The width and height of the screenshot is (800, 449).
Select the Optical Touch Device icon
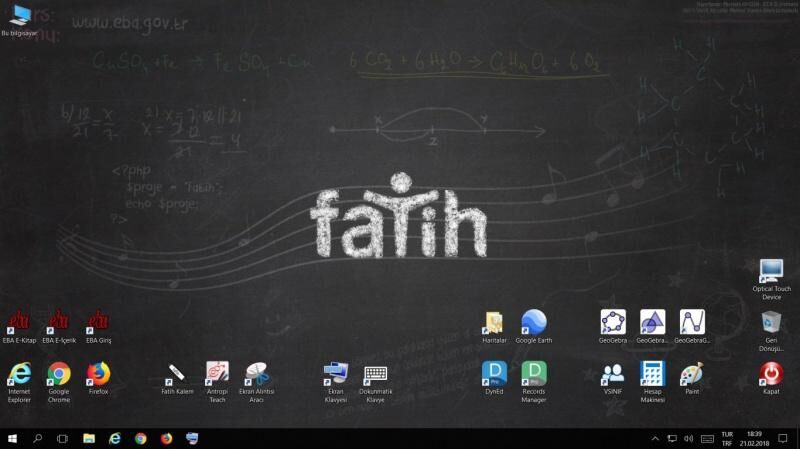pos(771,280)
